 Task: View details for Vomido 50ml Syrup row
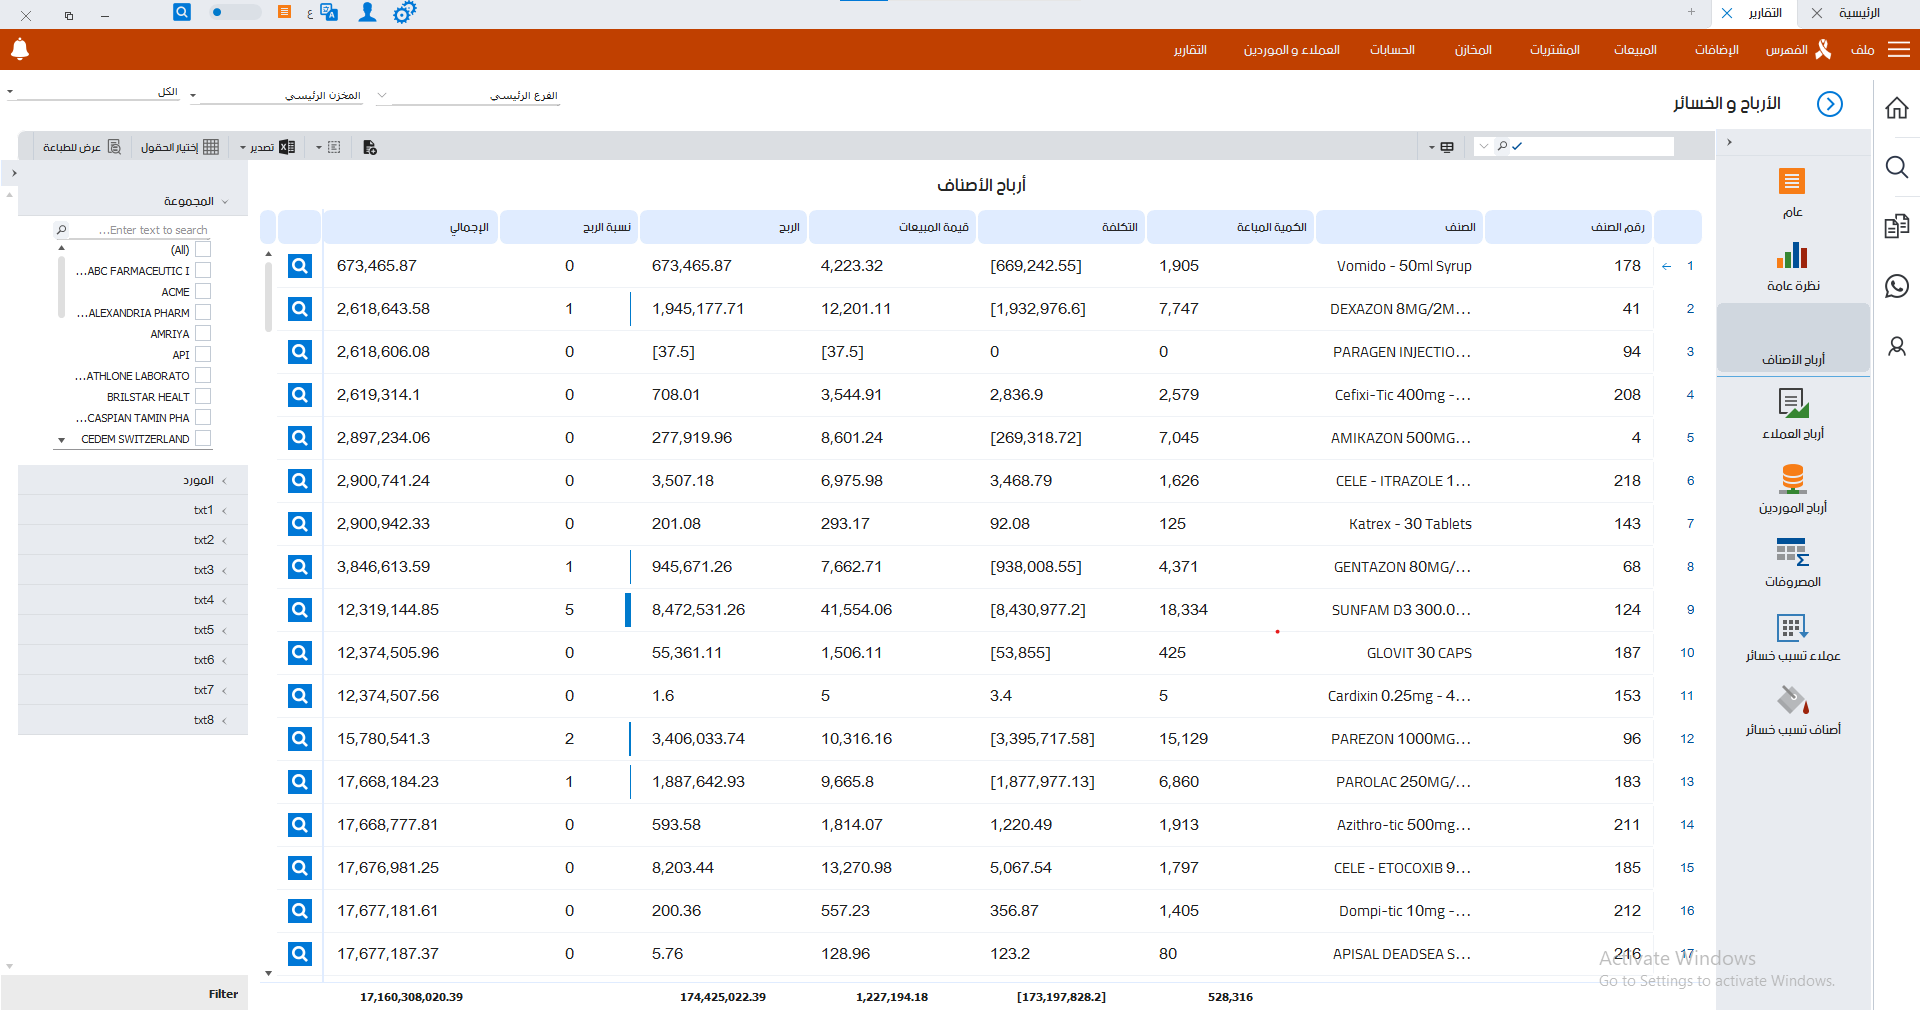(x=300, y=266)
